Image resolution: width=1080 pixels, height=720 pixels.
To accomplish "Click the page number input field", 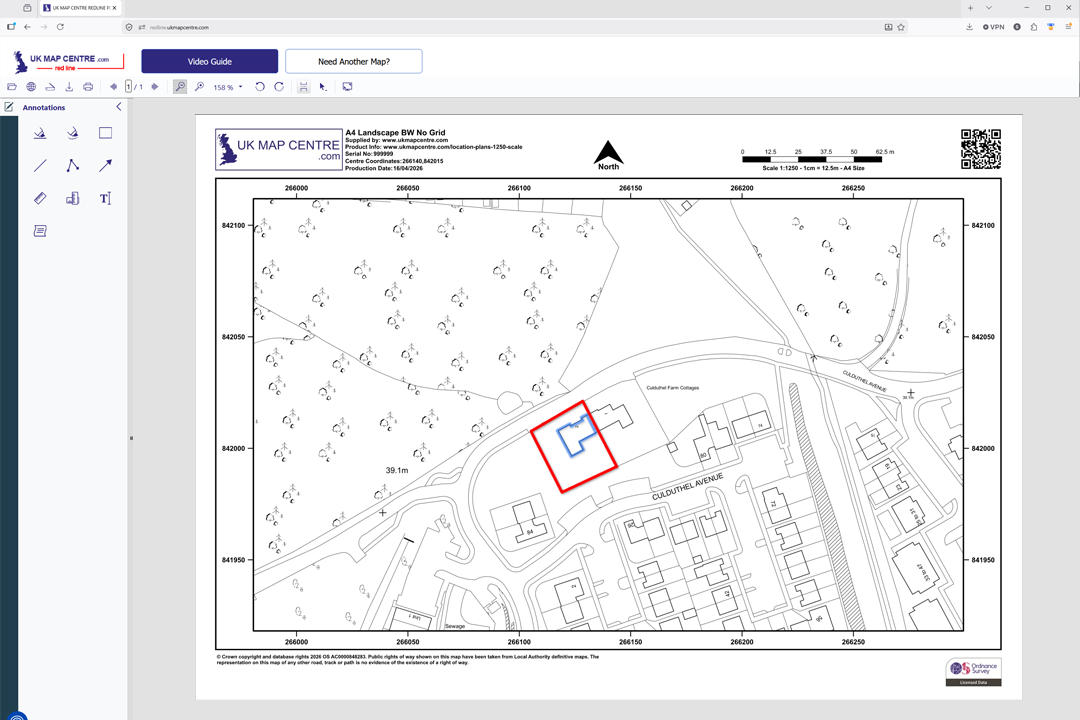I will click(127, 87).
